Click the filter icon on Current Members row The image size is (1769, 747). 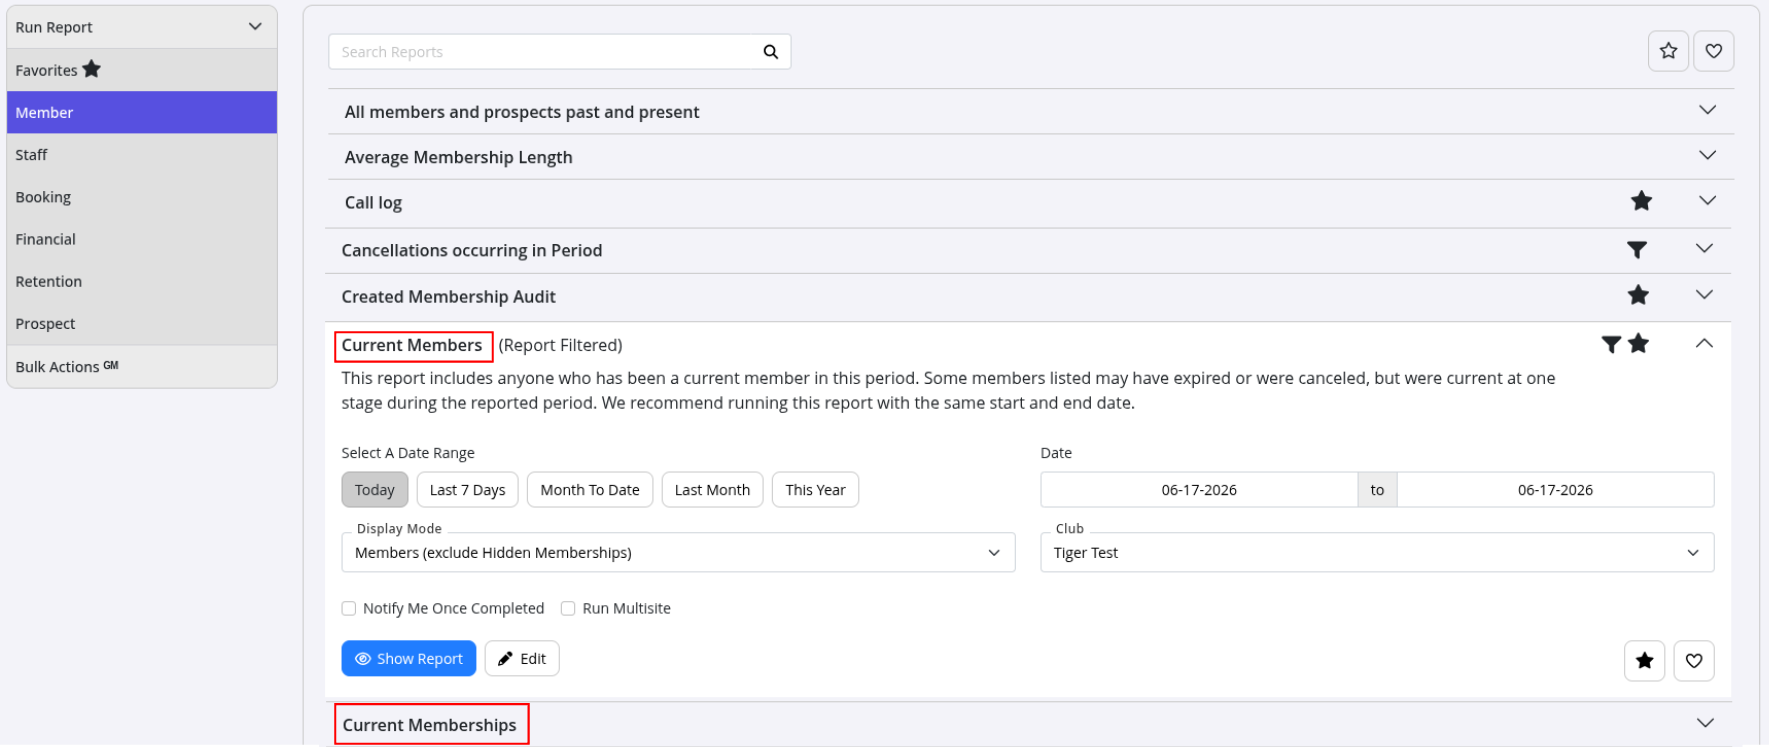[x=1610, y=344]
